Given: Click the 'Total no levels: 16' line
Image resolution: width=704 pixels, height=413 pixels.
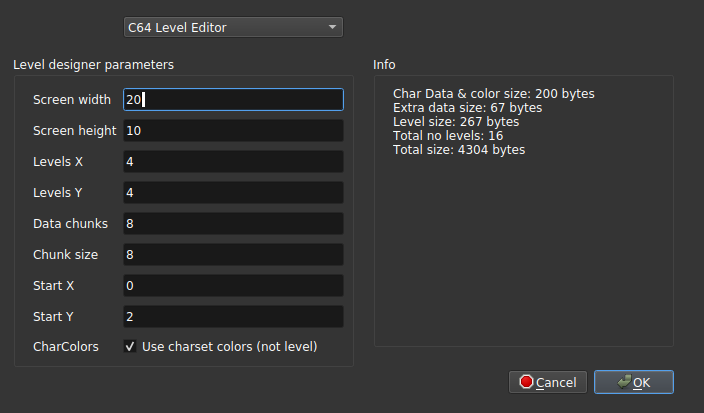Looking at the screenshot, I should click(448, 136).
